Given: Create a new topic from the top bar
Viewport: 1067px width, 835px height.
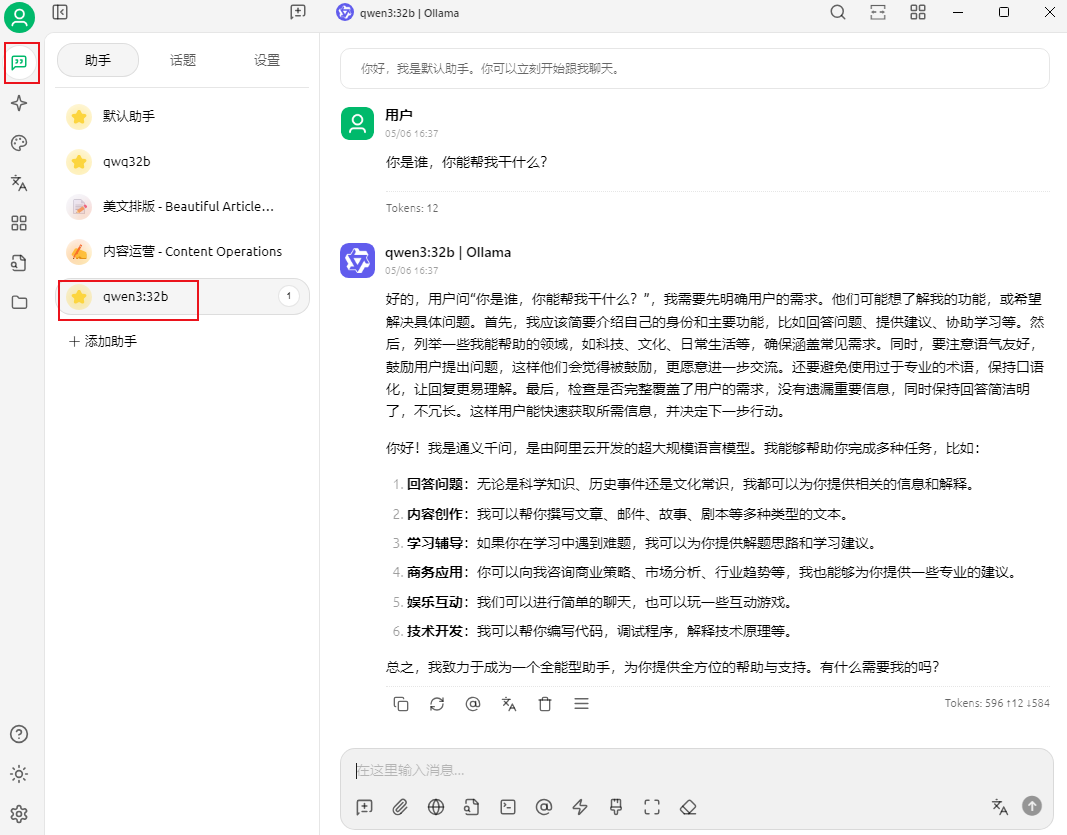Looking at the screenshot, I should [x=298, y=12].
